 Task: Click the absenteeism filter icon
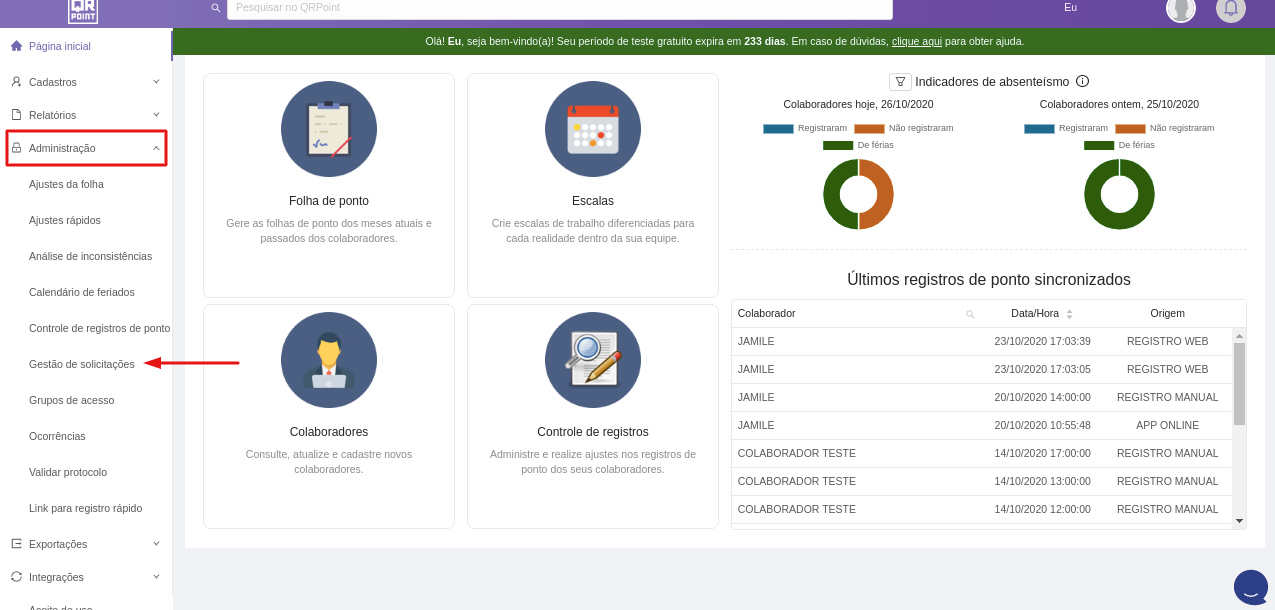[x=900, y=82]
